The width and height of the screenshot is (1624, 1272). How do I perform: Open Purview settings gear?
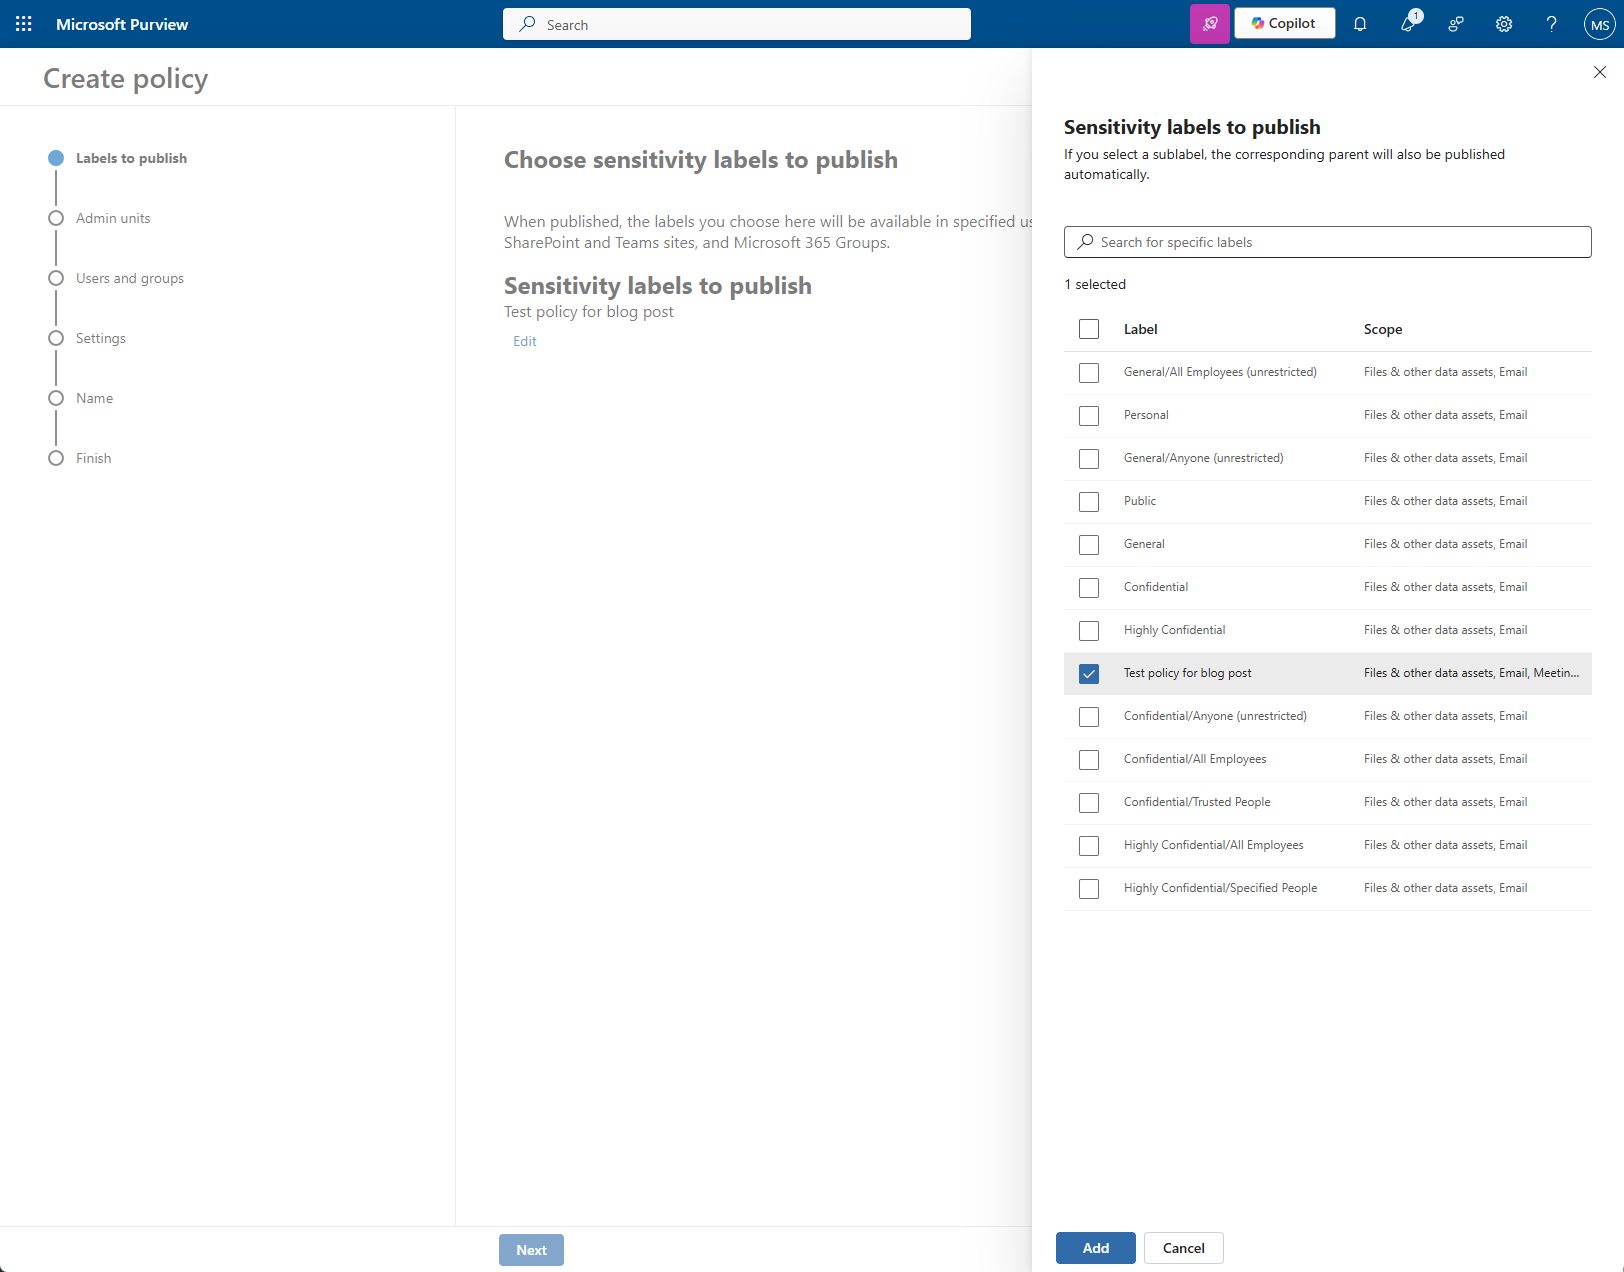[x=1504, y=24]
